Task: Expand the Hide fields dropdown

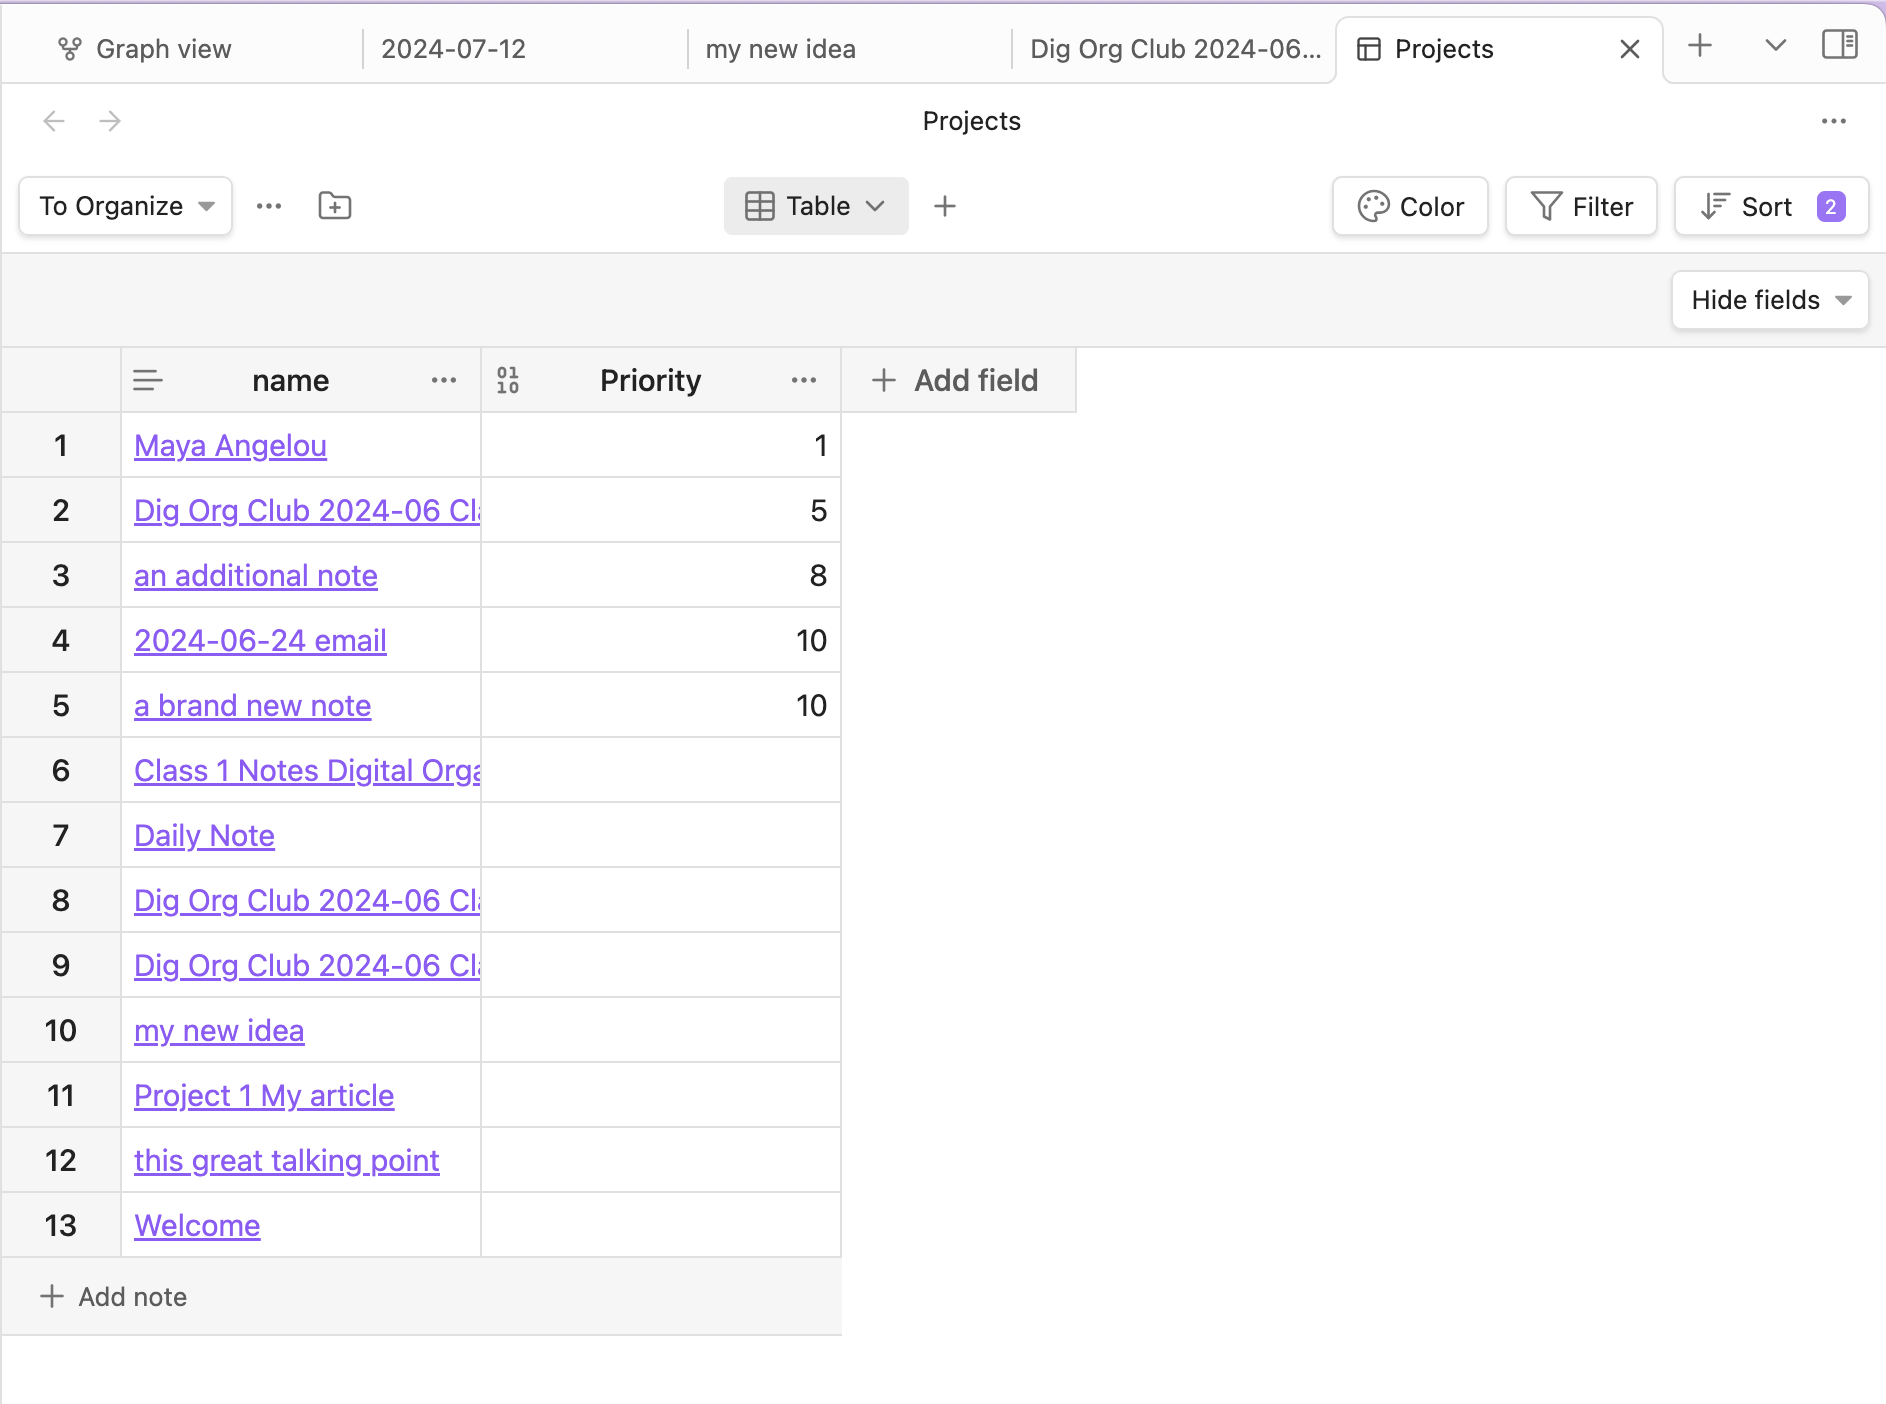Action: tap(1769, 300)
